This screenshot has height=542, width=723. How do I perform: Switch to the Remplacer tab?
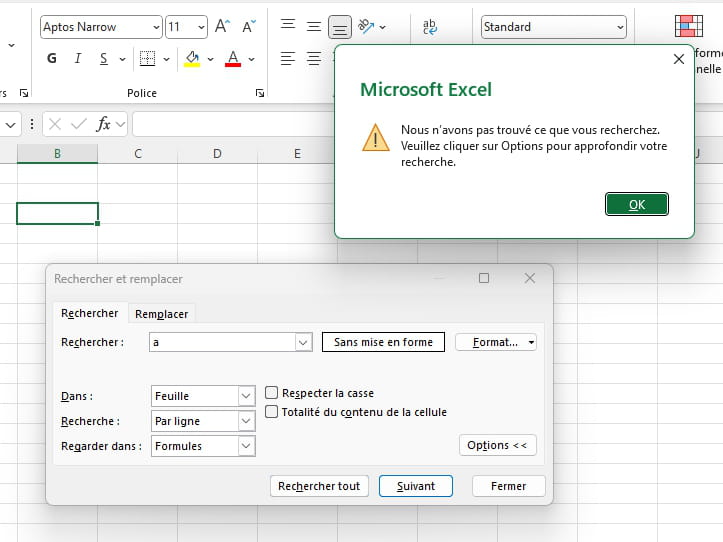click(161, 314)
